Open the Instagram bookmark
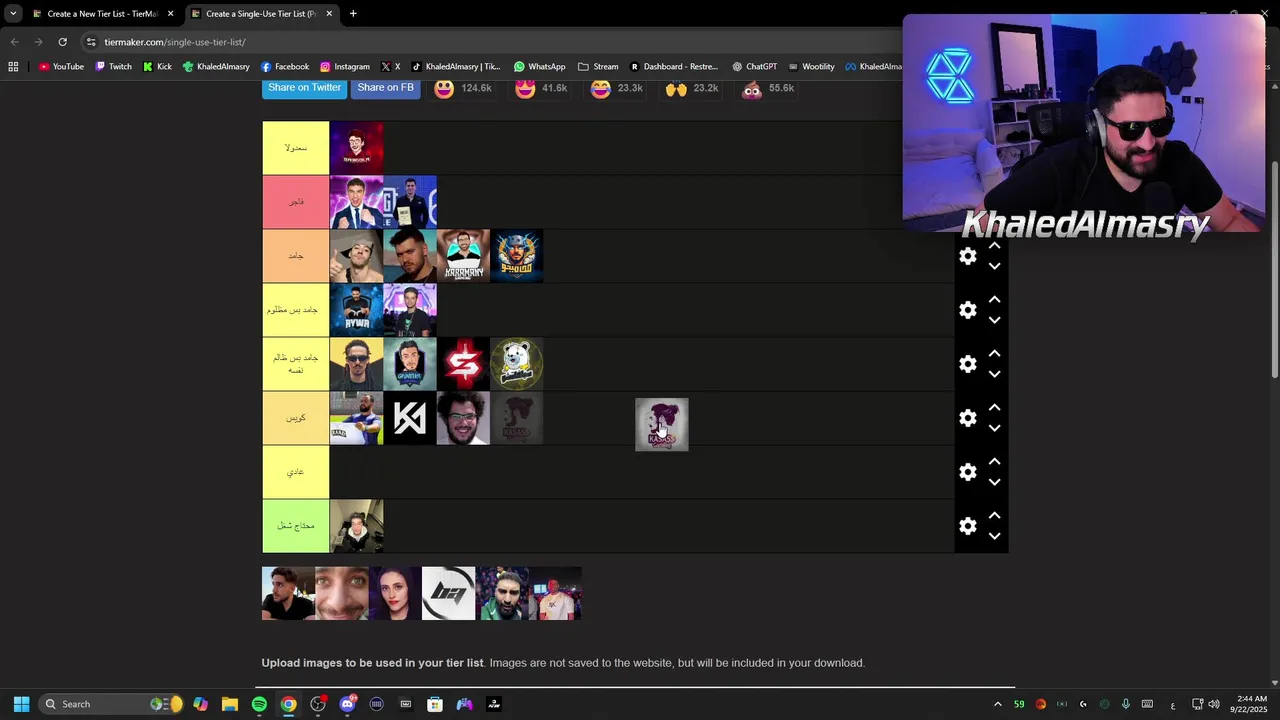The image size is (1280, 720). pyautogui.click(x=345, y=67)
